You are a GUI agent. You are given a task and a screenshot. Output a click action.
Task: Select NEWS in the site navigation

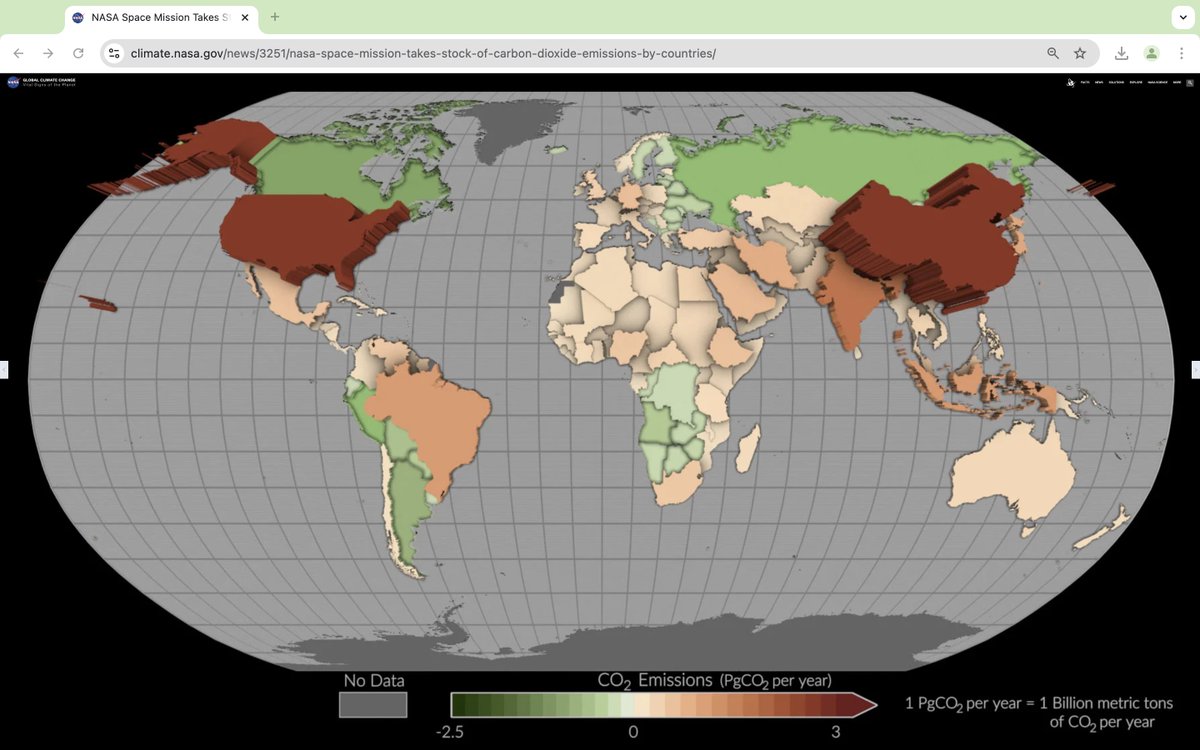click(x=1099, y=82)
